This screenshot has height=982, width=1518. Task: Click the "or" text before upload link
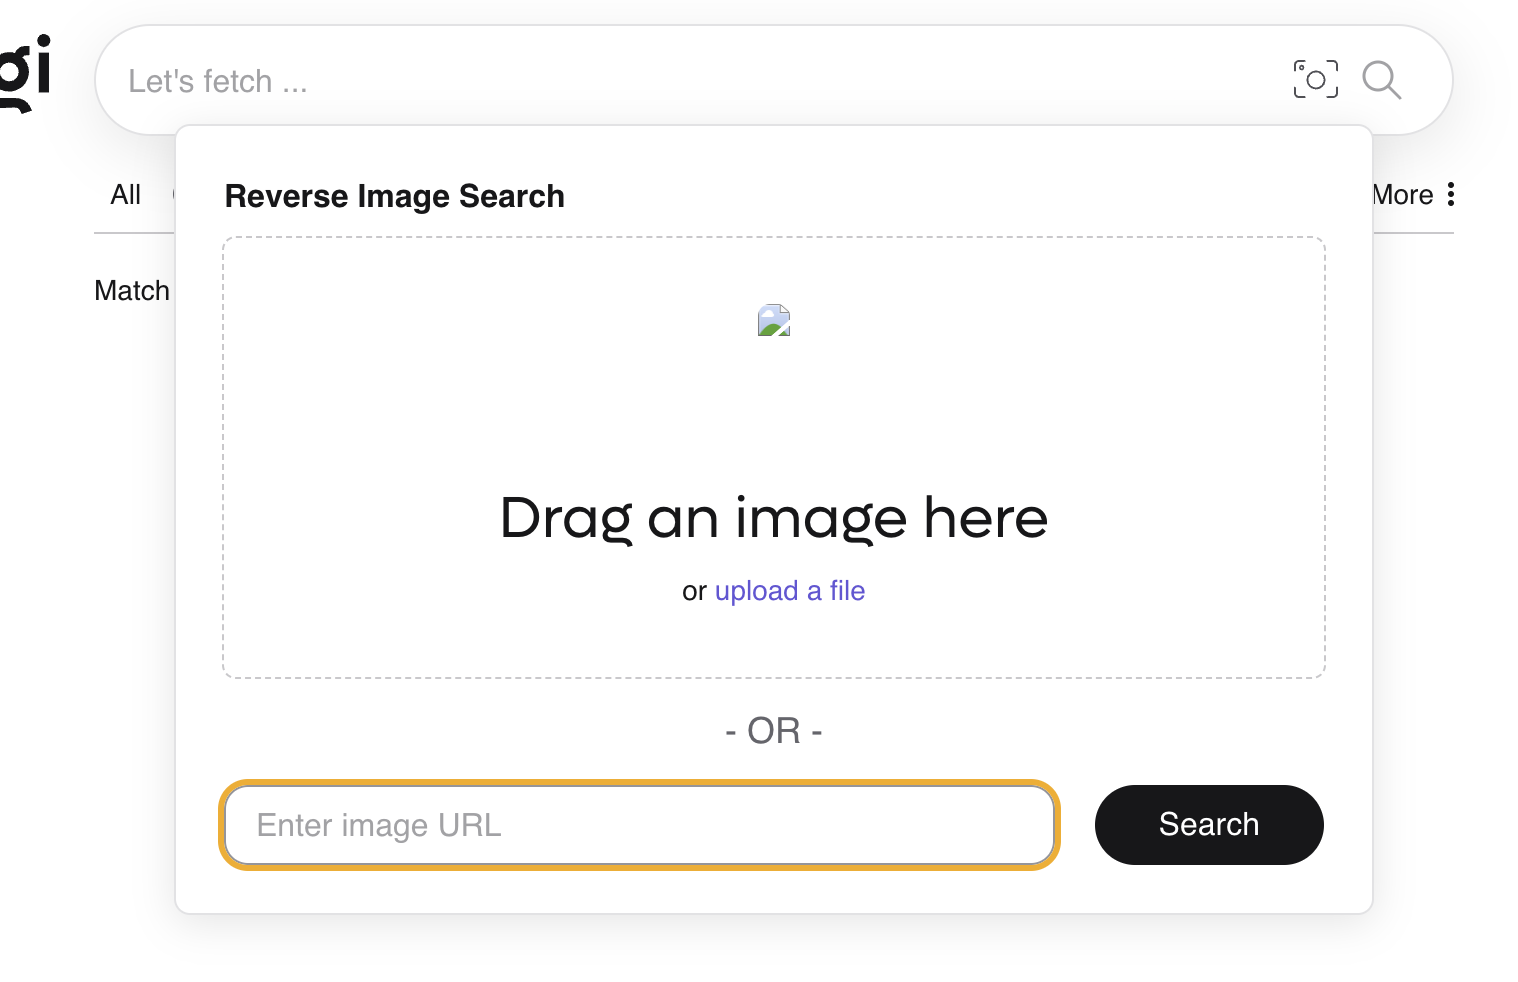[x=694, y=591]
